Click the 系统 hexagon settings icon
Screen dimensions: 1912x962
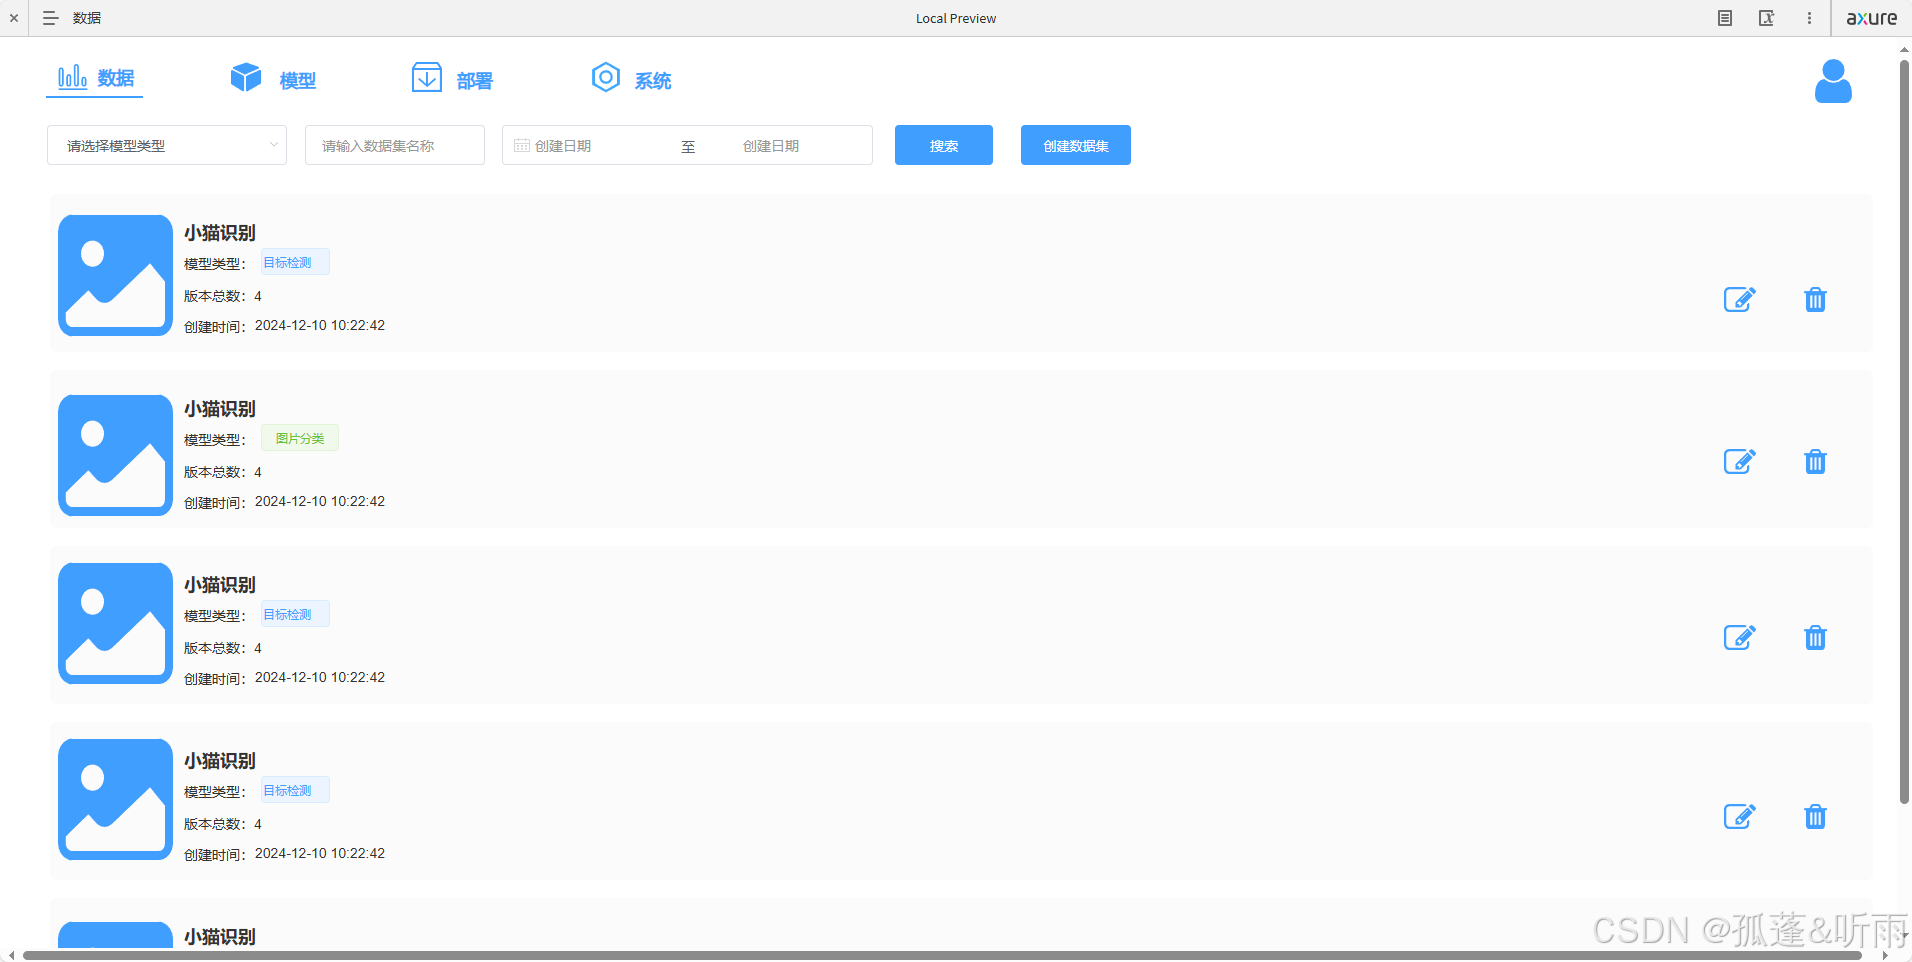(606, 77)
